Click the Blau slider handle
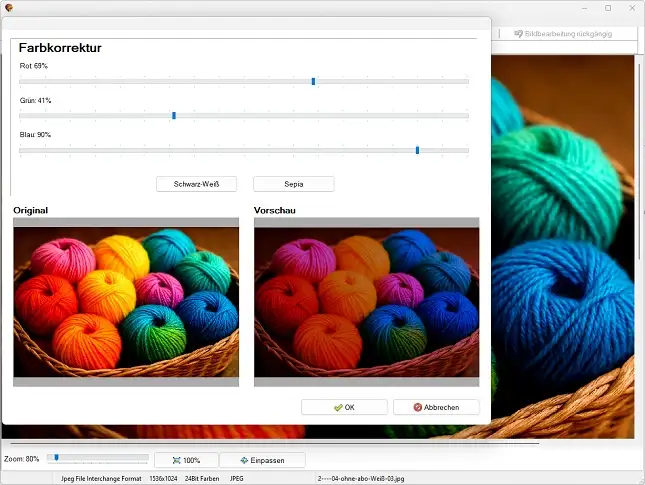645x485 pixels. [417, 150]
